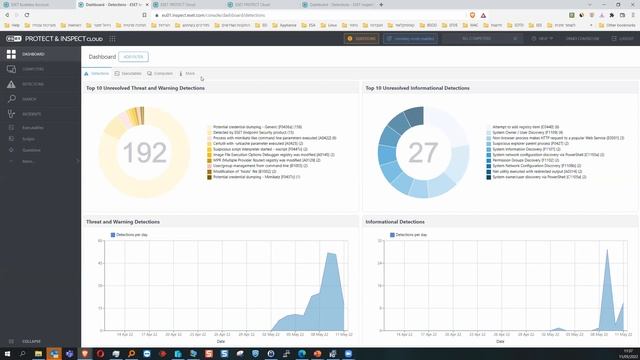This screenshot has width=640, height=360.
Task: Go back with browser back arrow
Action: pyautogui.click(x=7, y=15)
